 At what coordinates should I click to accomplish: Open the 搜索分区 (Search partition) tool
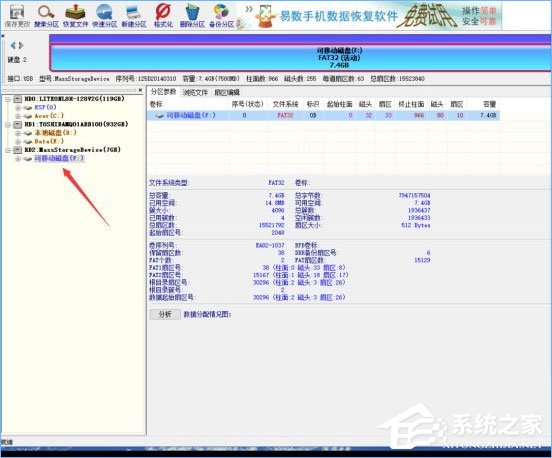(46, 16)
